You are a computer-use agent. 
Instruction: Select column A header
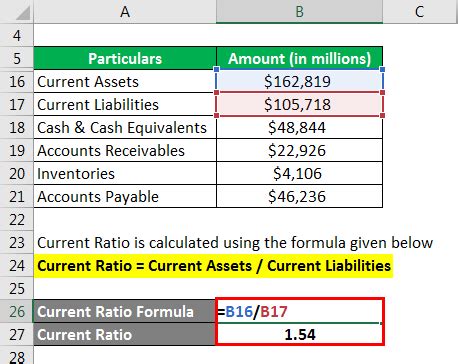tap(125, 12)
